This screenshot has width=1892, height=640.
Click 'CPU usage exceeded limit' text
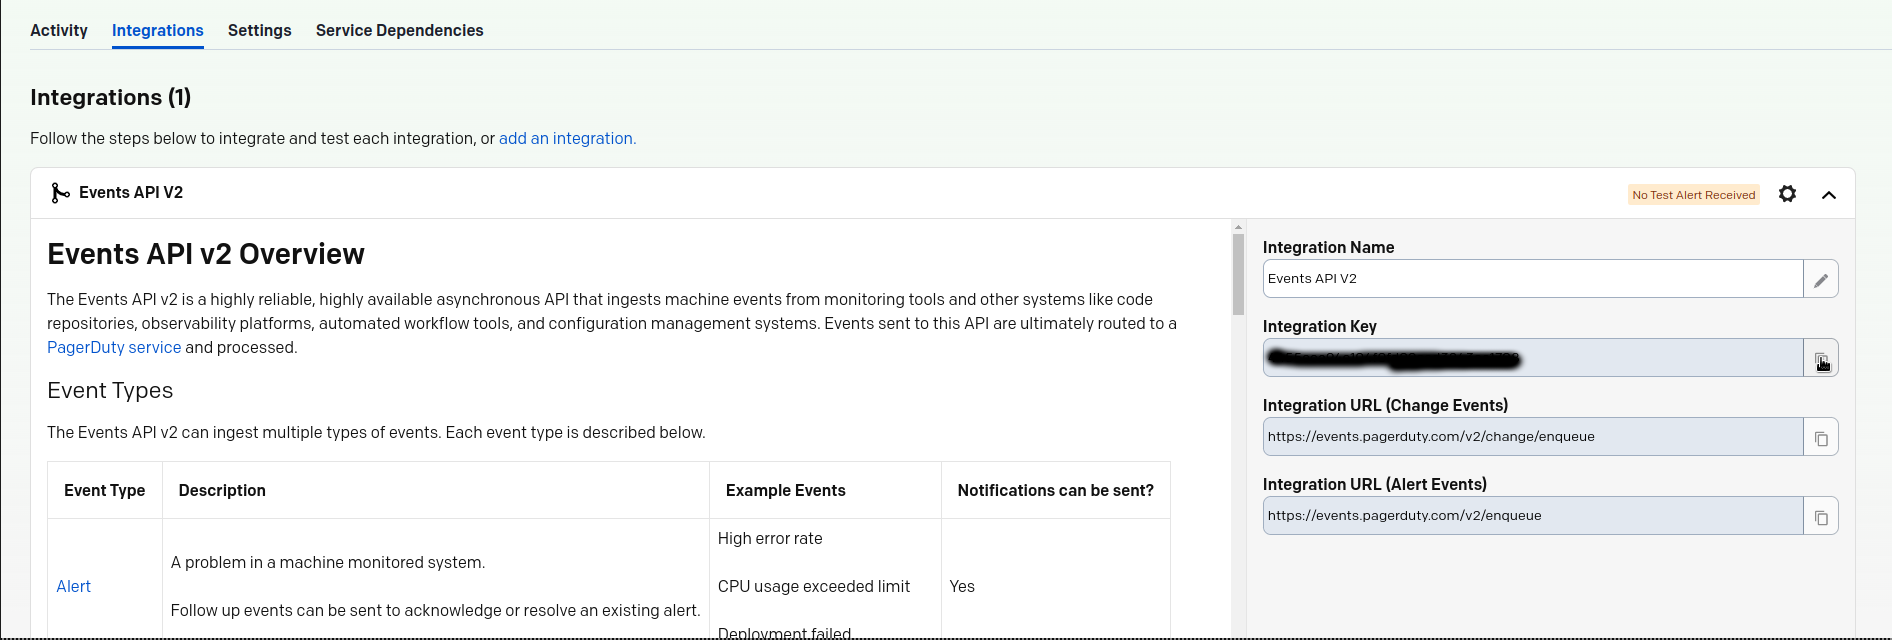tap(814, 586)
